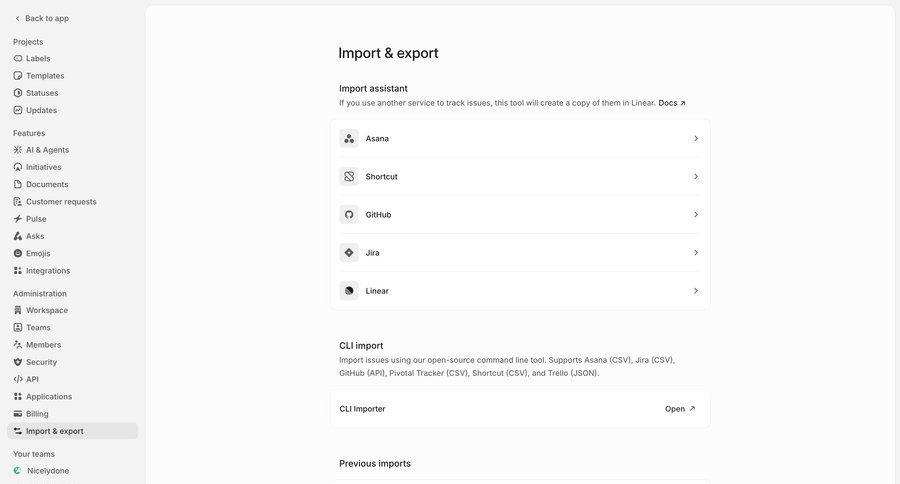The height and width of the screenshot is (484, 900).
Task: Click the Documents sidebar icon
Action: point(18,184)
